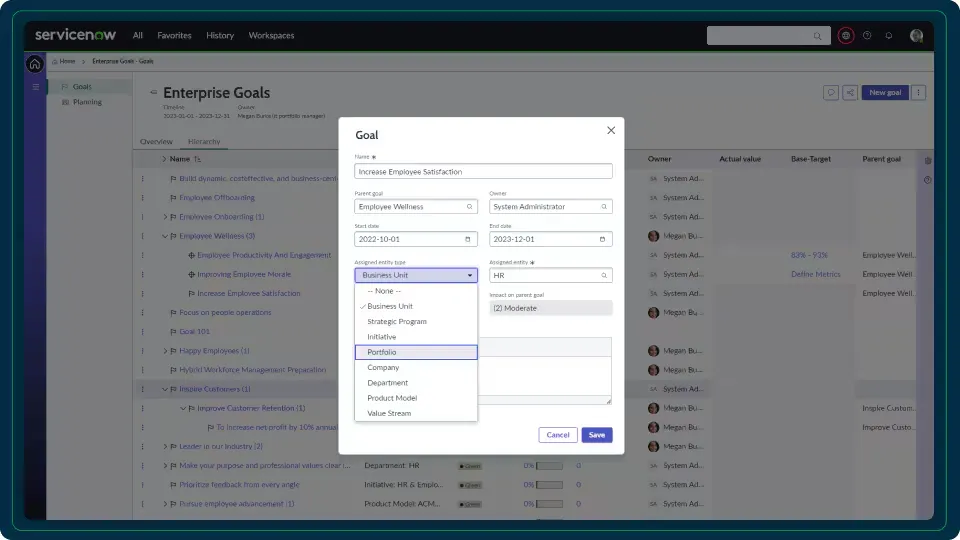Viewport: 960px width, 540px height.
Task: Open row actions for Goal 101
Action: click(143, 332)
